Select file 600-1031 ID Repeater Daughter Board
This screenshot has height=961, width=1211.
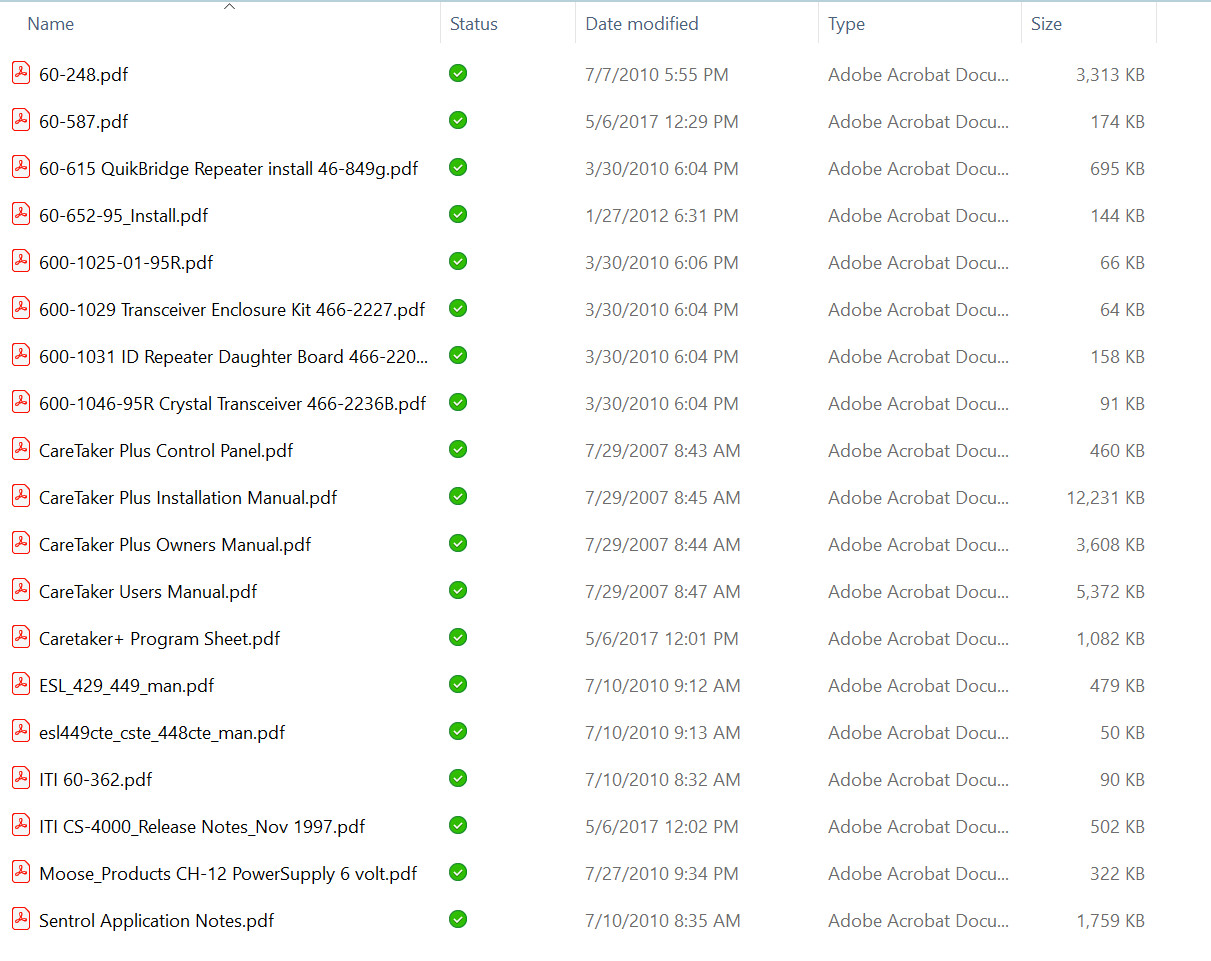[233, 357]
